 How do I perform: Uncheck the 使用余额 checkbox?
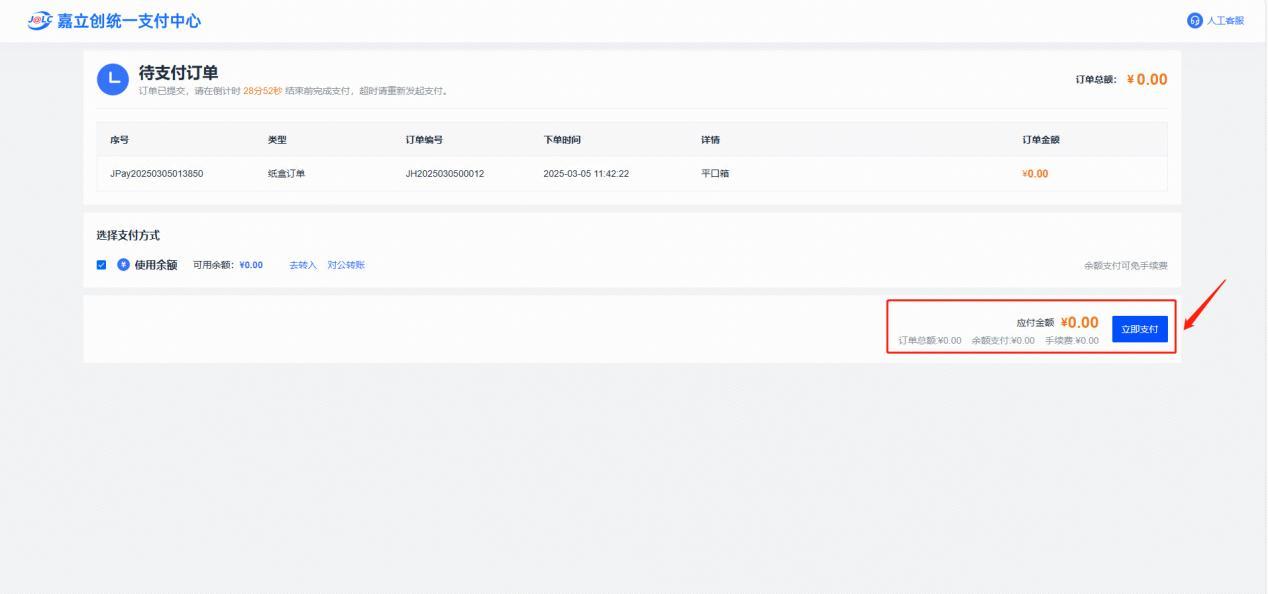[102, 265]
